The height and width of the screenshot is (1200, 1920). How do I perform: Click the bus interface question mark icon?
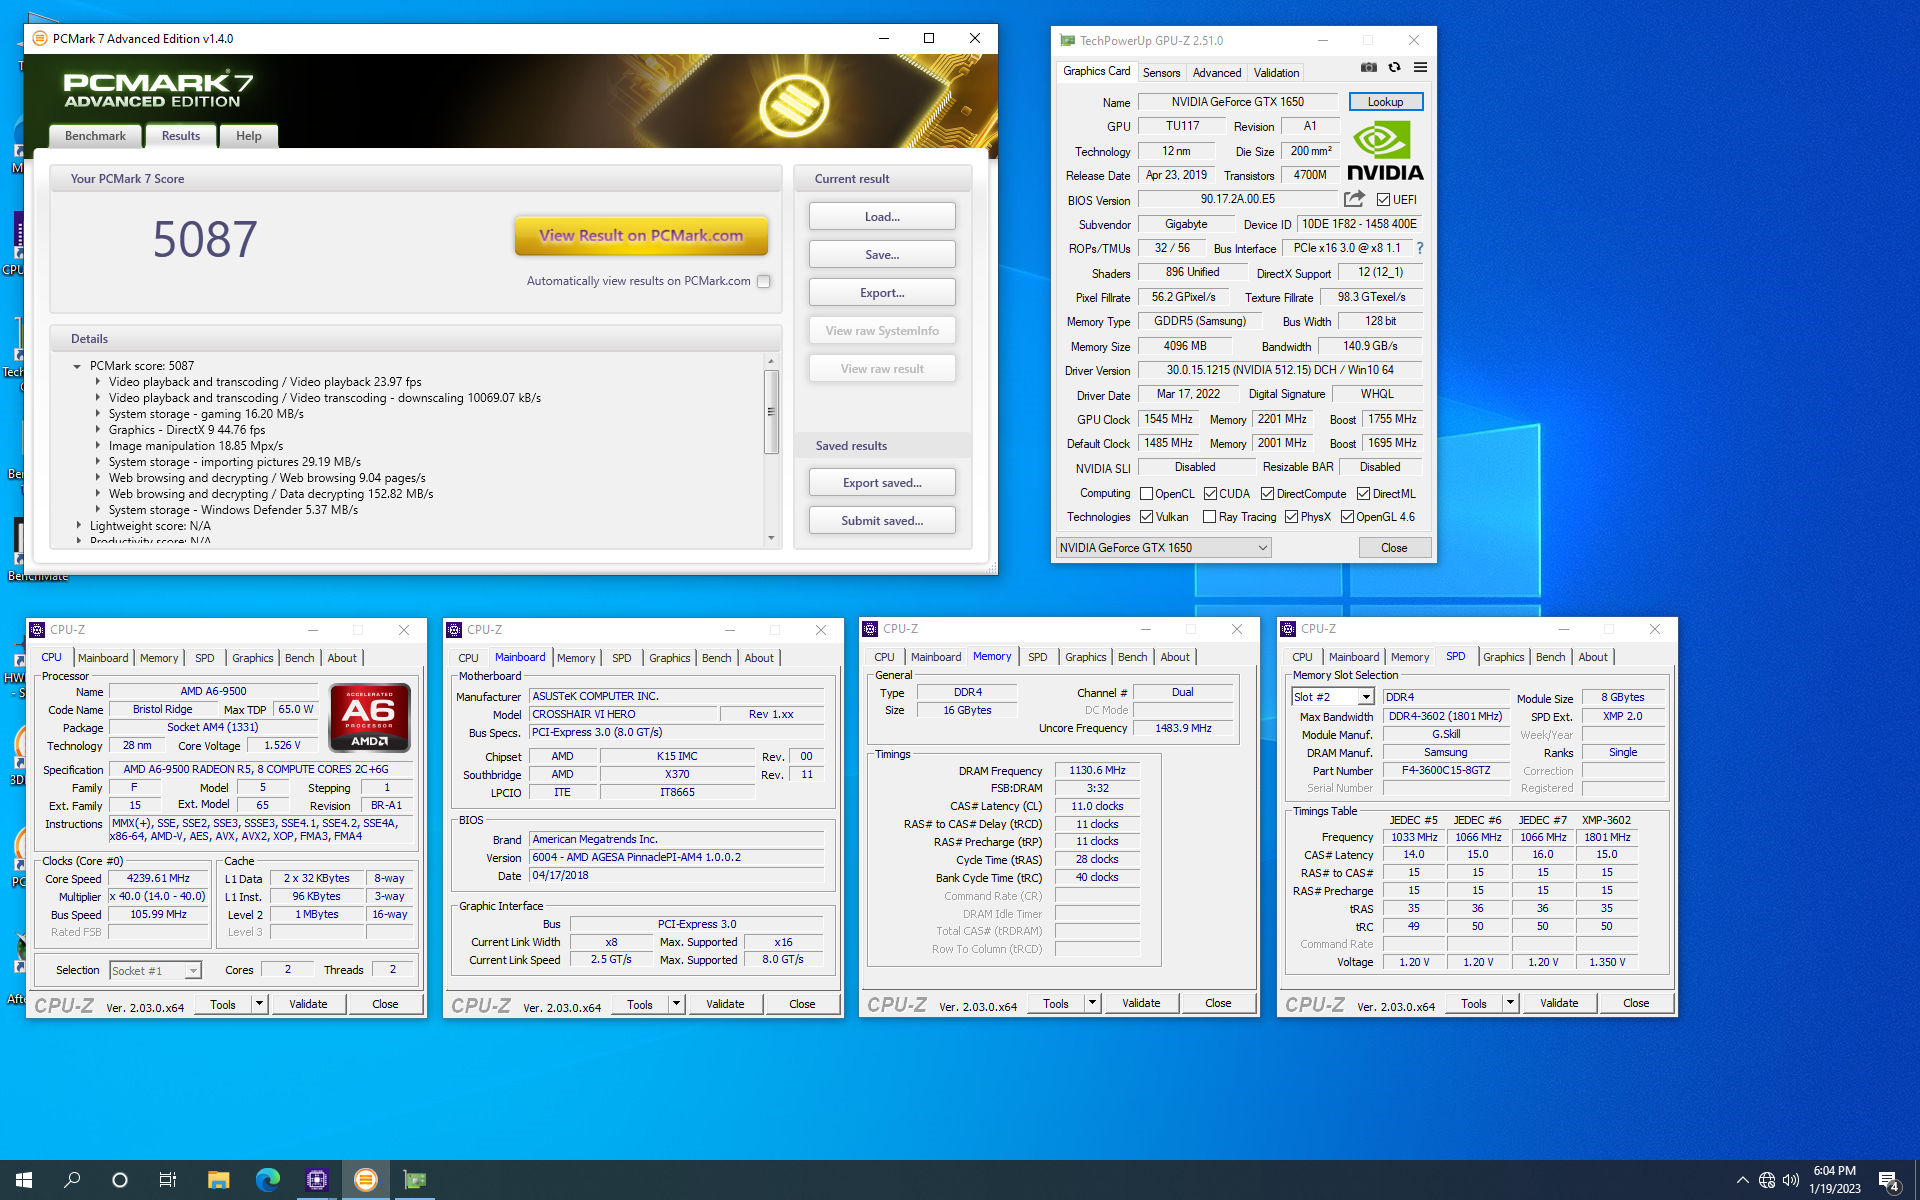click(x=1419, y=248)
